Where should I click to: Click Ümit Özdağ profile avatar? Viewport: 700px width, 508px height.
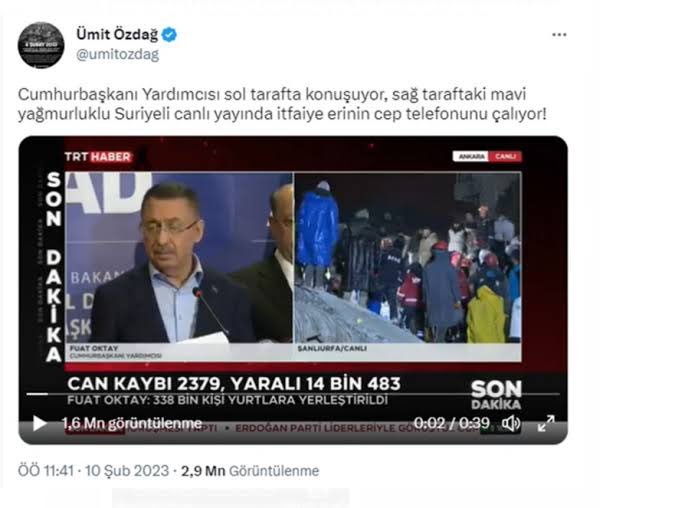pos(41,45)
